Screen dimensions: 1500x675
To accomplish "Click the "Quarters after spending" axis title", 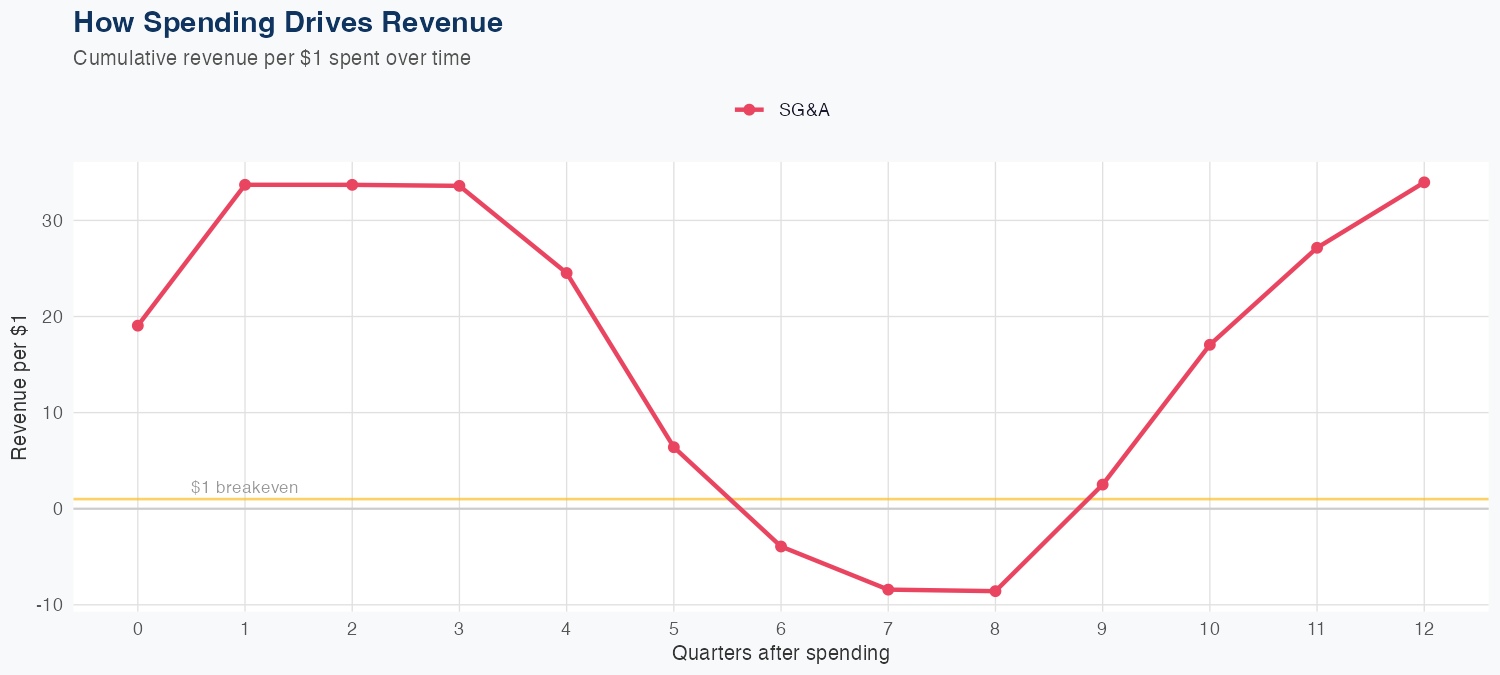I will (x=780, y=654).
